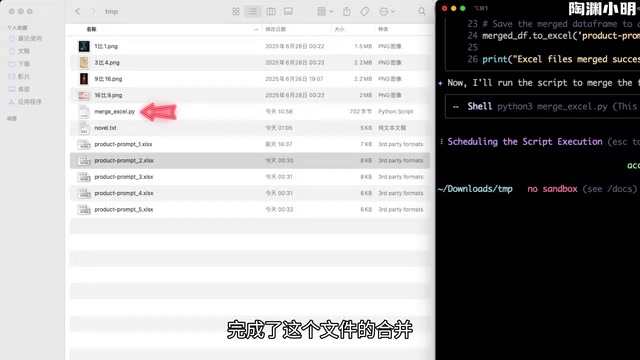Click the product-prompt_4.xlsx file icon

[x=84, y=193]
